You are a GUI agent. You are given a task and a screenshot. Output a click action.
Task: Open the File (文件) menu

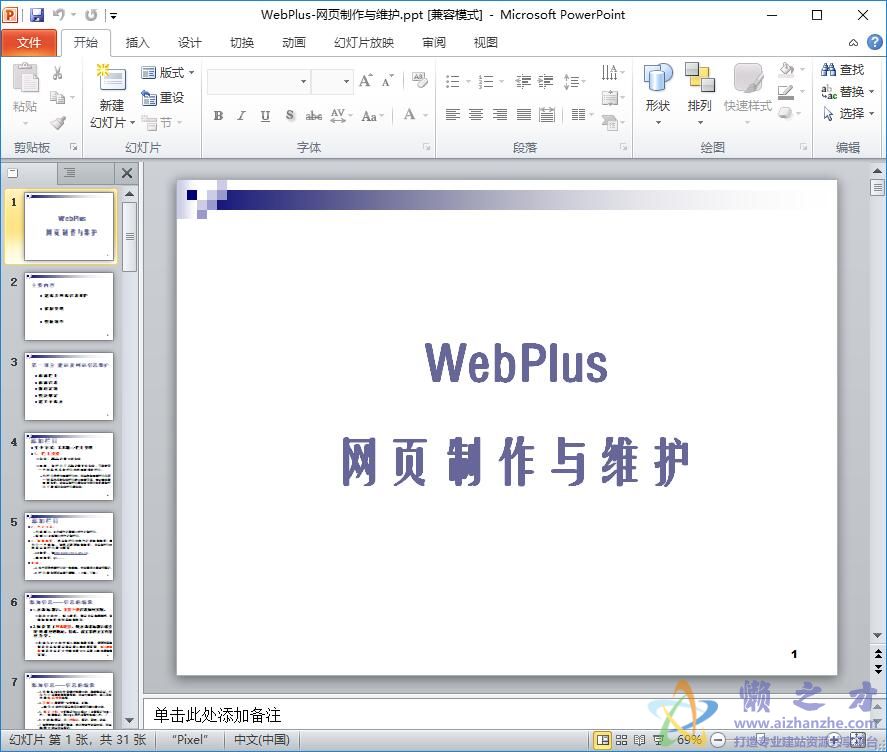[x=30, y=42]
